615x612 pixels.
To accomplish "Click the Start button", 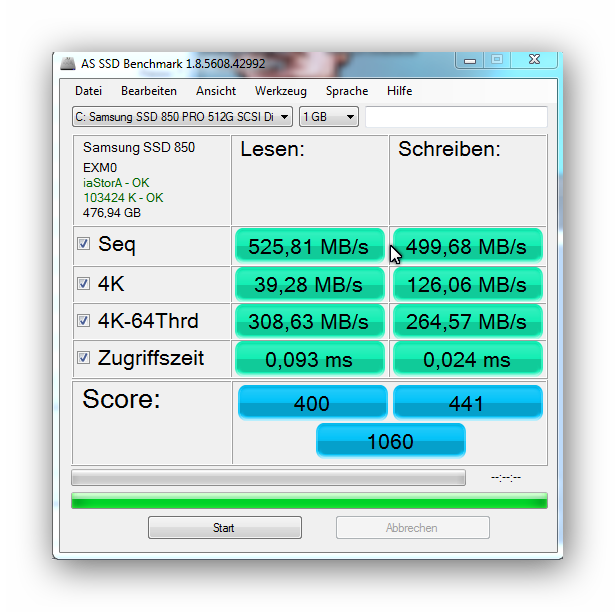I will pos(225,528).
